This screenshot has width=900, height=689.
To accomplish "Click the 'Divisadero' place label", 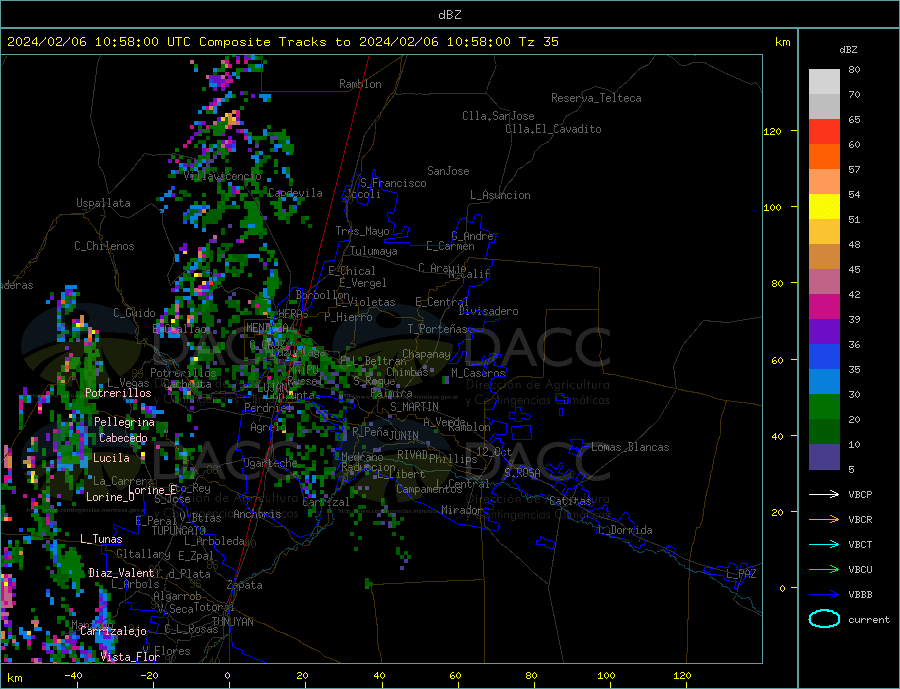I will tap(488, 311).
